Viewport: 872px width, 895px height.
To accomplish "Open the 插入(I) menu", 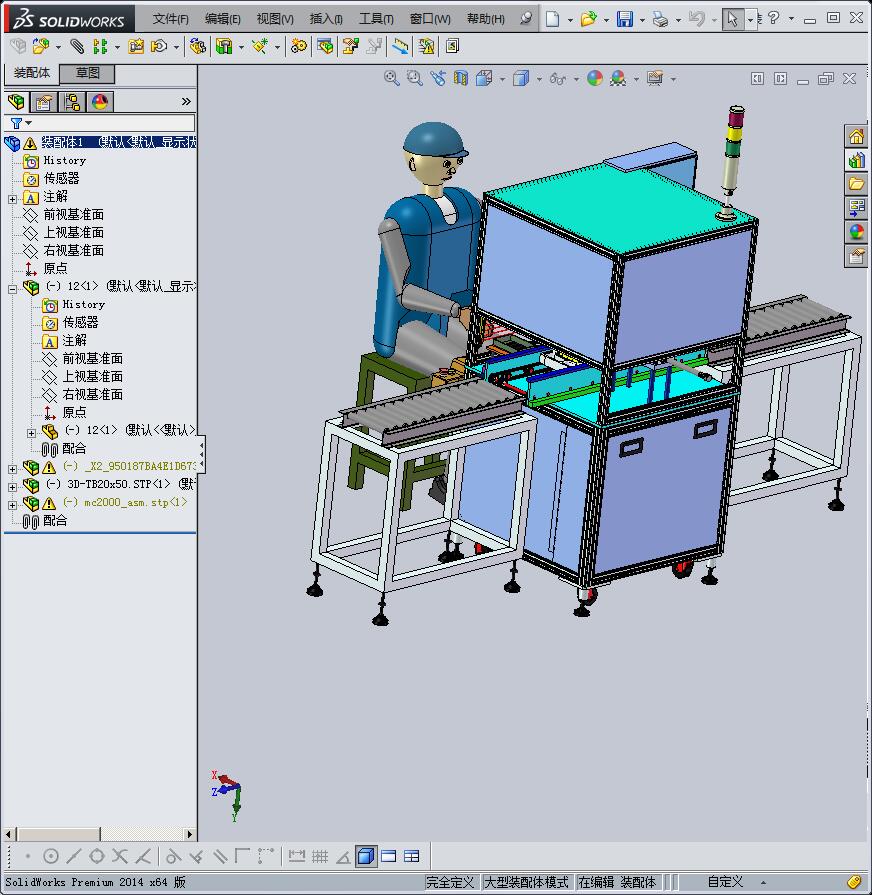I will (326, 19).
